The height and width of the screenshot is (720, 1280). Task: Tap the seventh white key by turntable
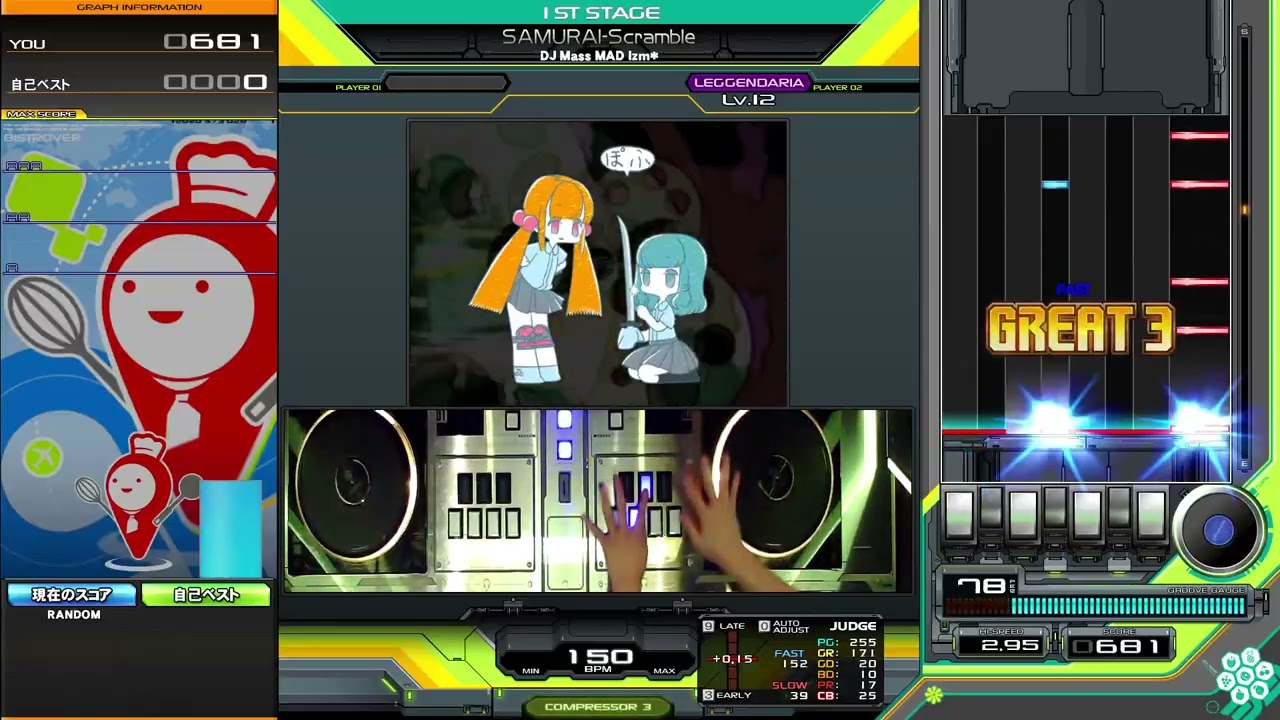coord(1151,514)
